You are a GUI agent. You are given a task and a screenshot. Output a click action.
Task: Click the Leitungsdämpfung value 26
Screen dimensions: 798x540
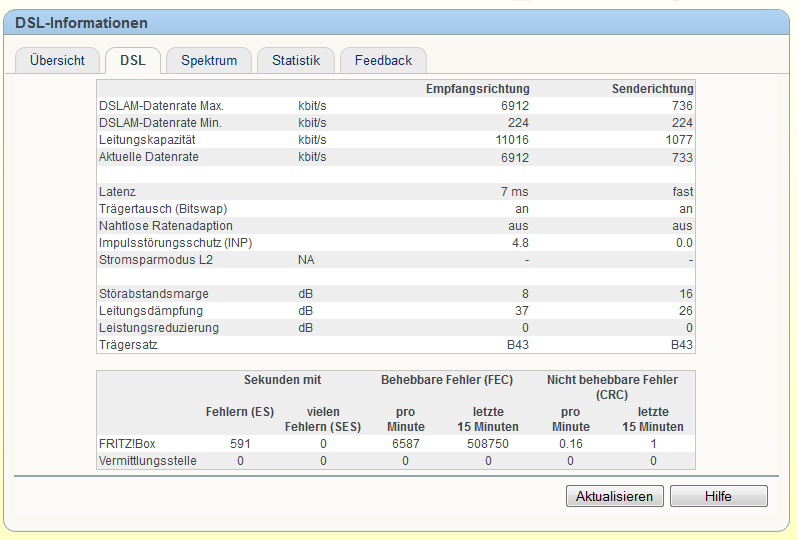[x=686, y=310]
